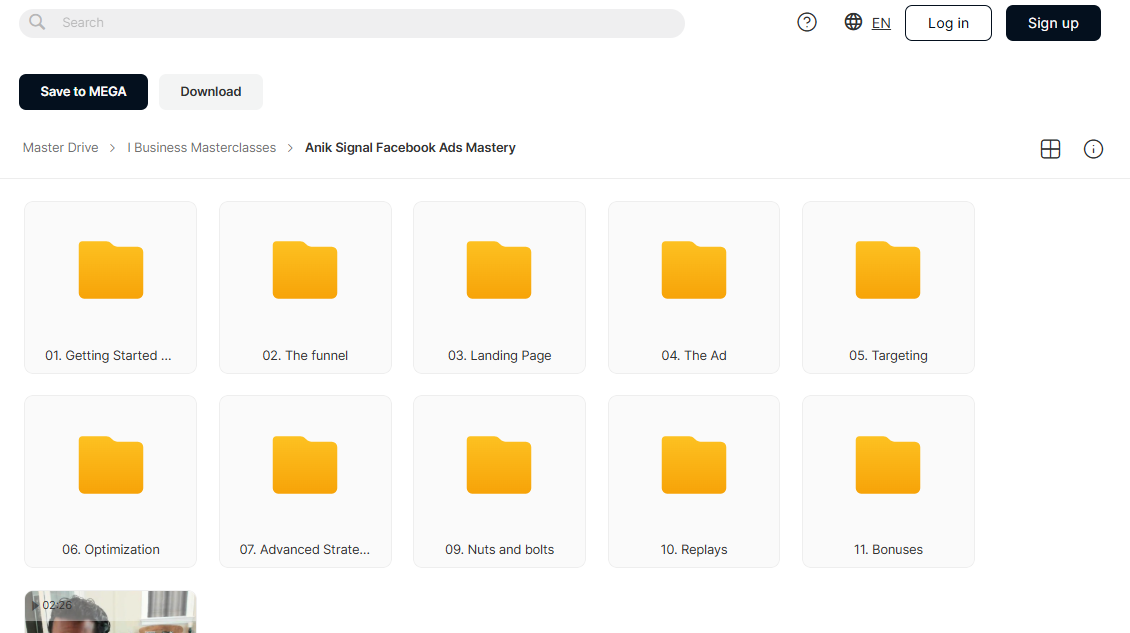Click the Download button
This screenshot has width=1130, height=633.
211,92
